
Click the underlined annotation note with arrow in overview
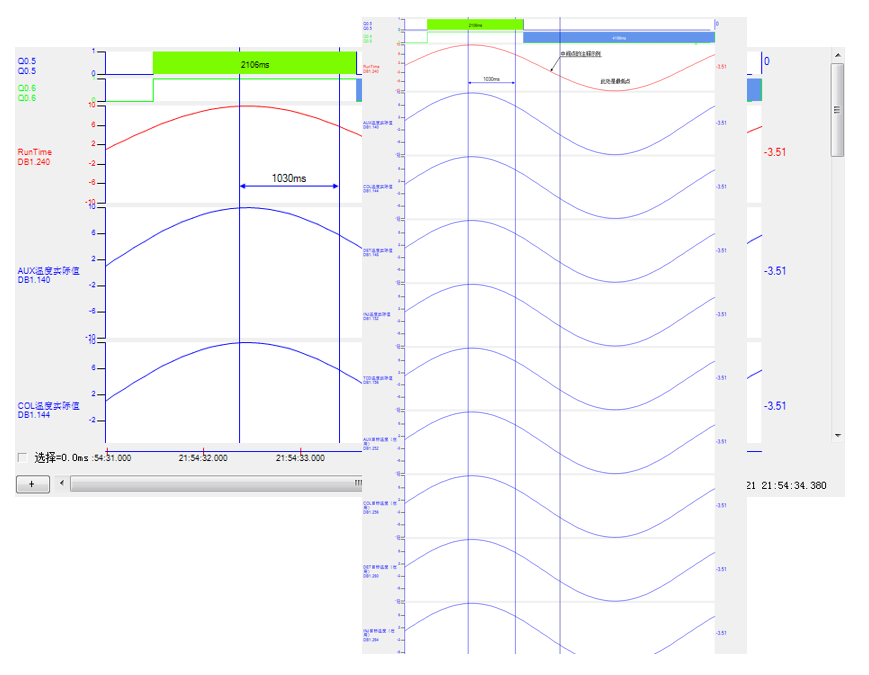pyautogui.click(x=580, y=54)
